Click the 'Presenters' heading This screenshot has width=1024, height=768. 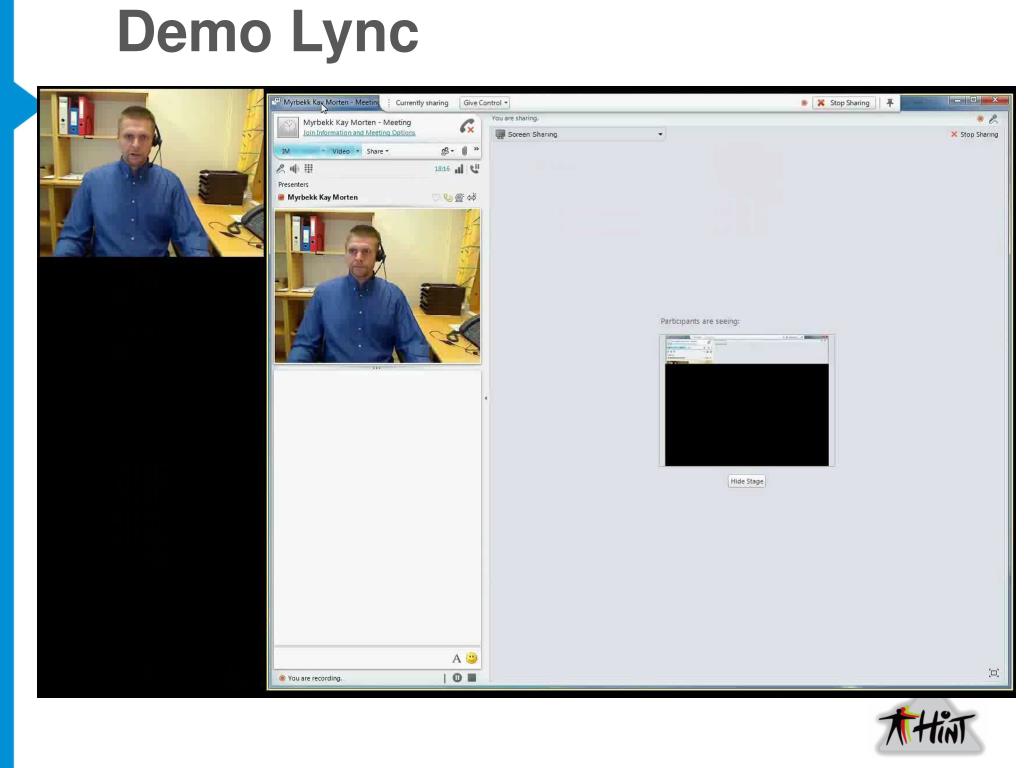click(x=293, y=185)
